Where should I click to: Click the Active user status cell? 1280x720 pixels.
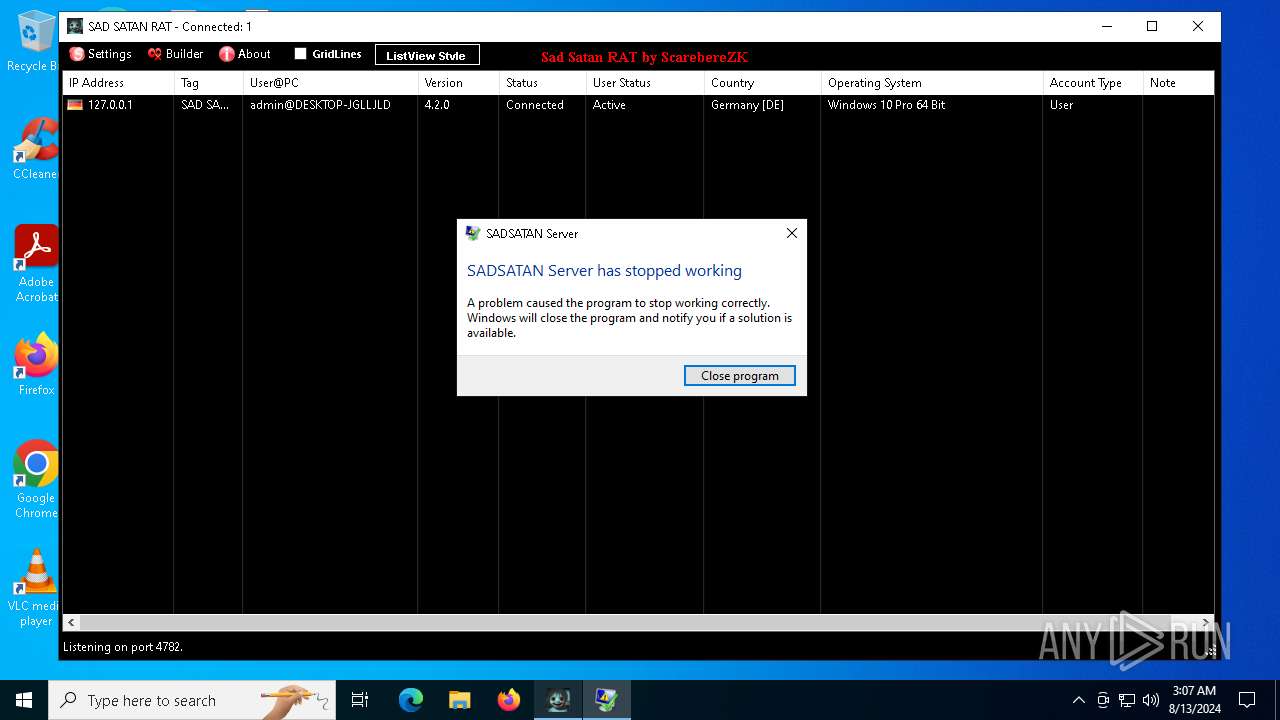(x=609, y=105)
